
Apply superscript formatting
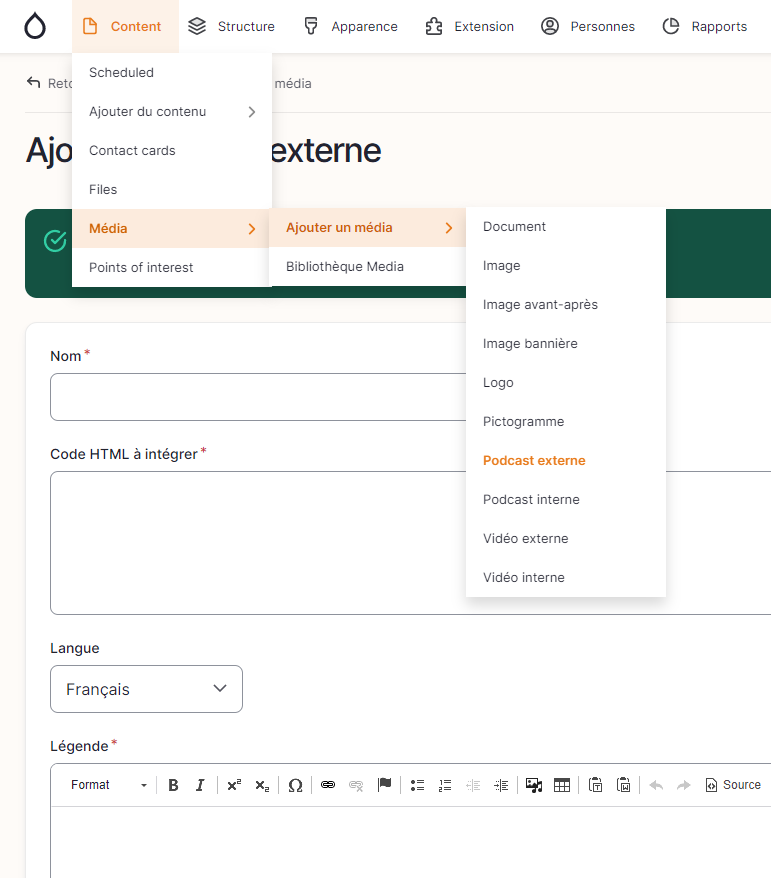click(x=234, y=785)
